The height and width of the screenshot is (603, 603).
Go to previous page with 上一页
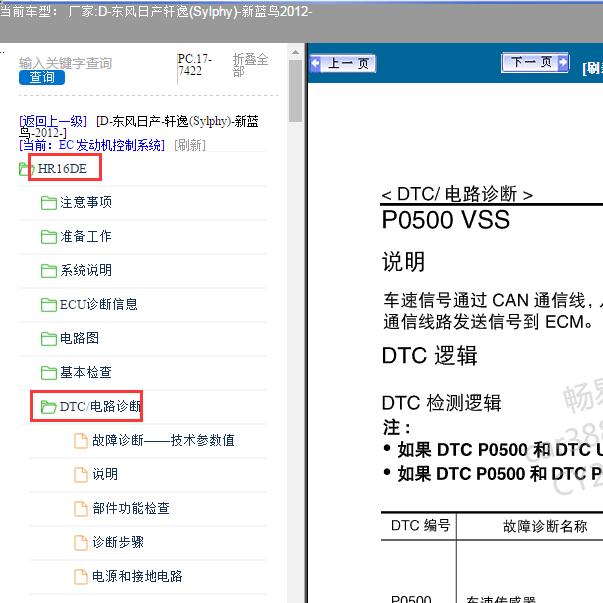(343, 63)
